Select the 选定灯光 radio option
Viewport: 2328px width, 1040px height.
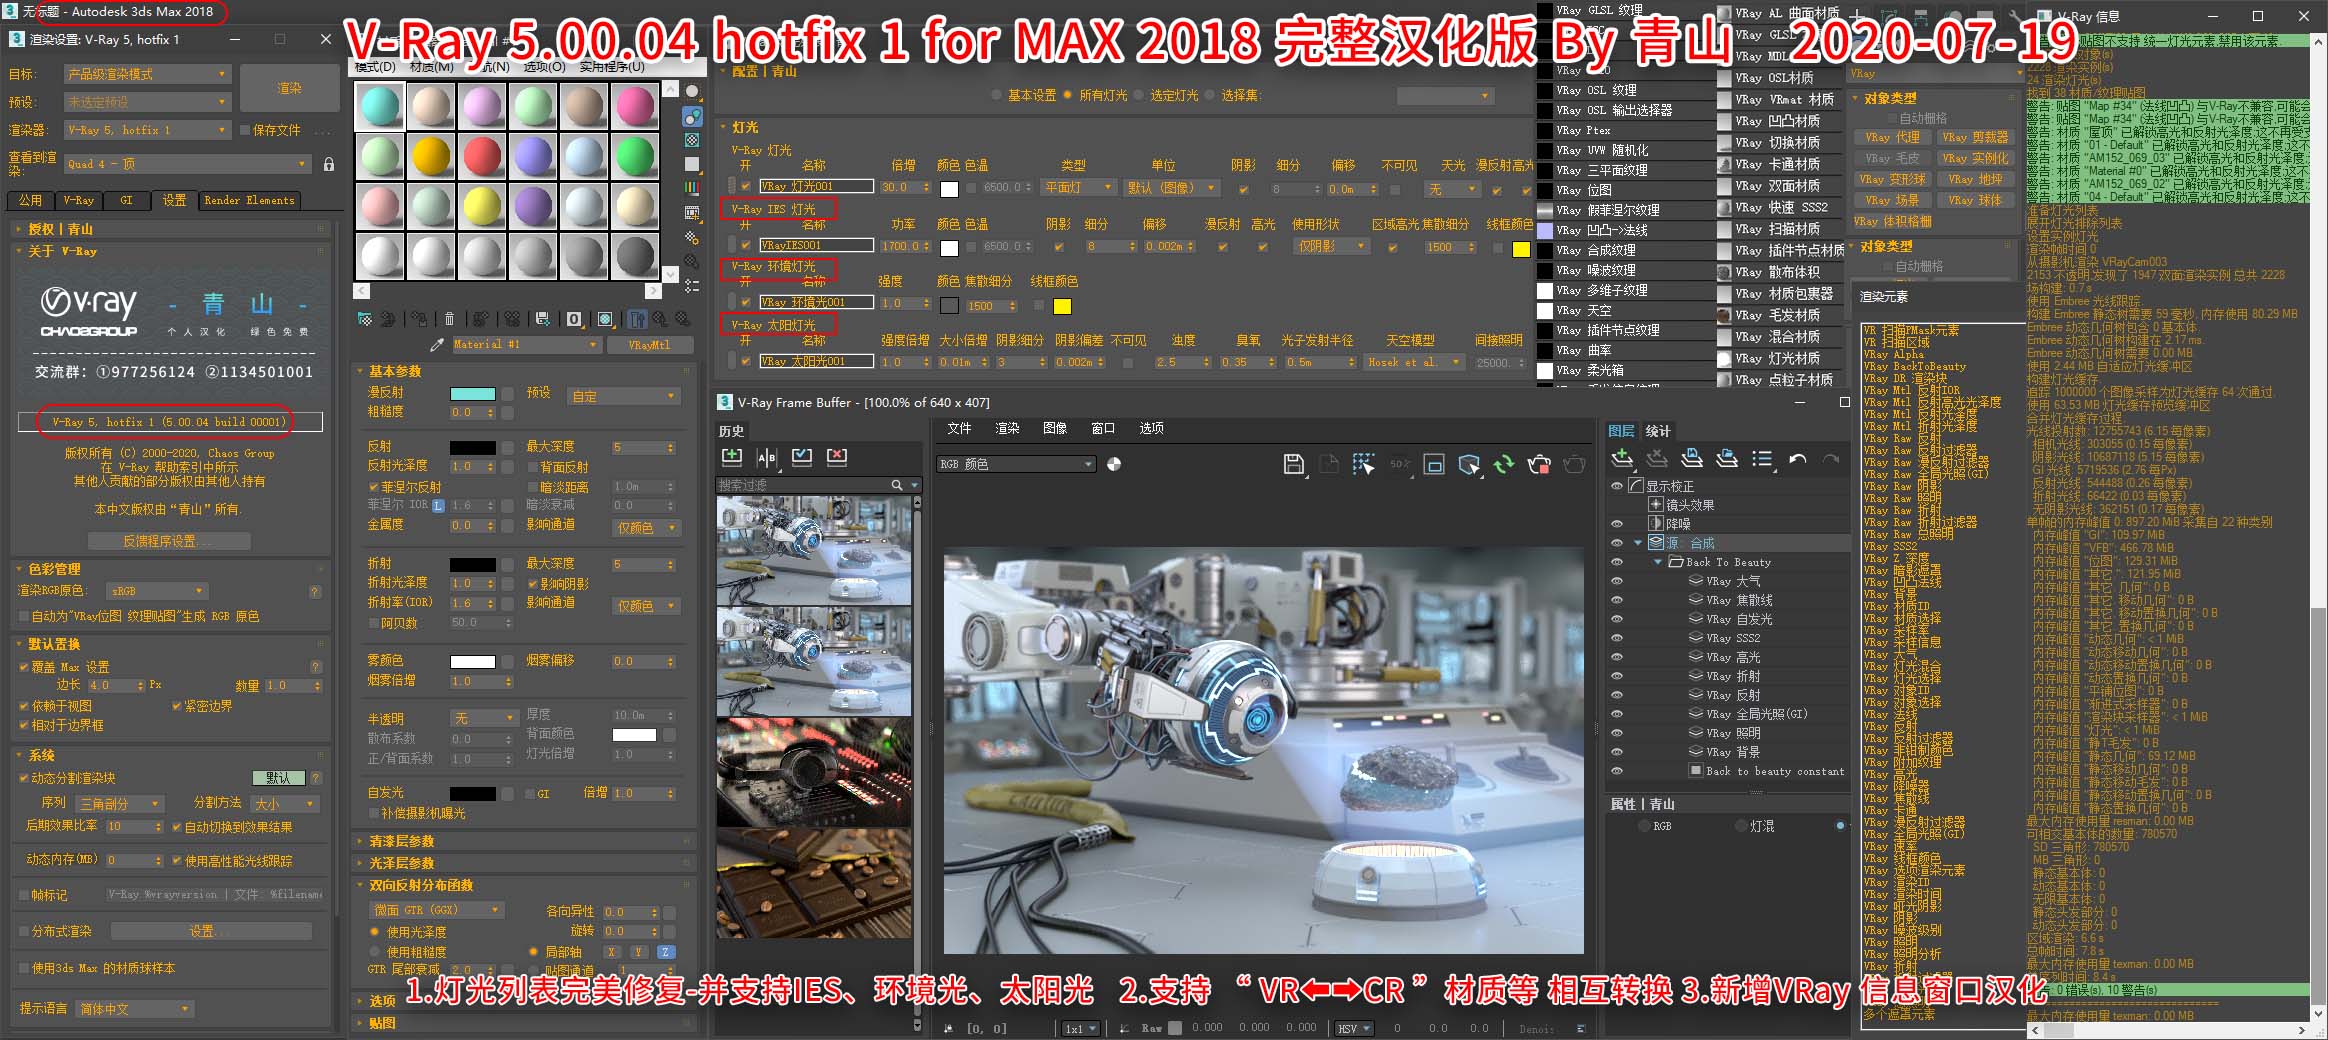pyautogui.click(x=1139, y=95)
